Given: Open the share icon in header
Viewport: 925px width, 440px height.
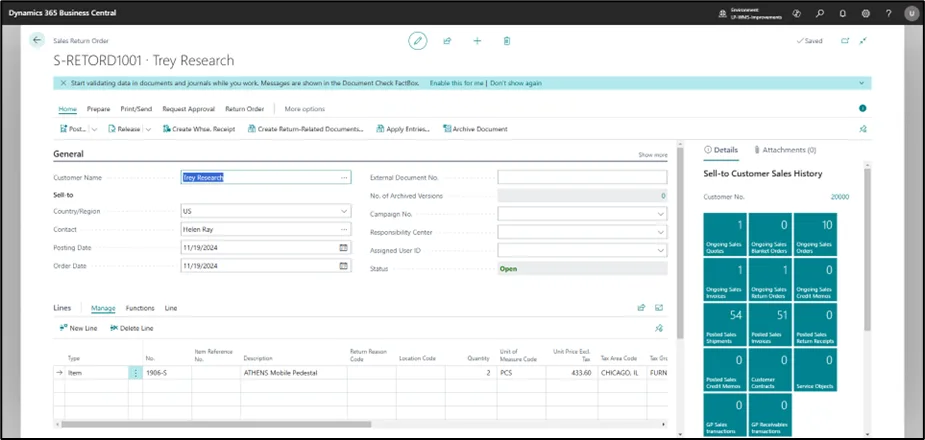Looking at the screenshot, I should click(447, 41).
